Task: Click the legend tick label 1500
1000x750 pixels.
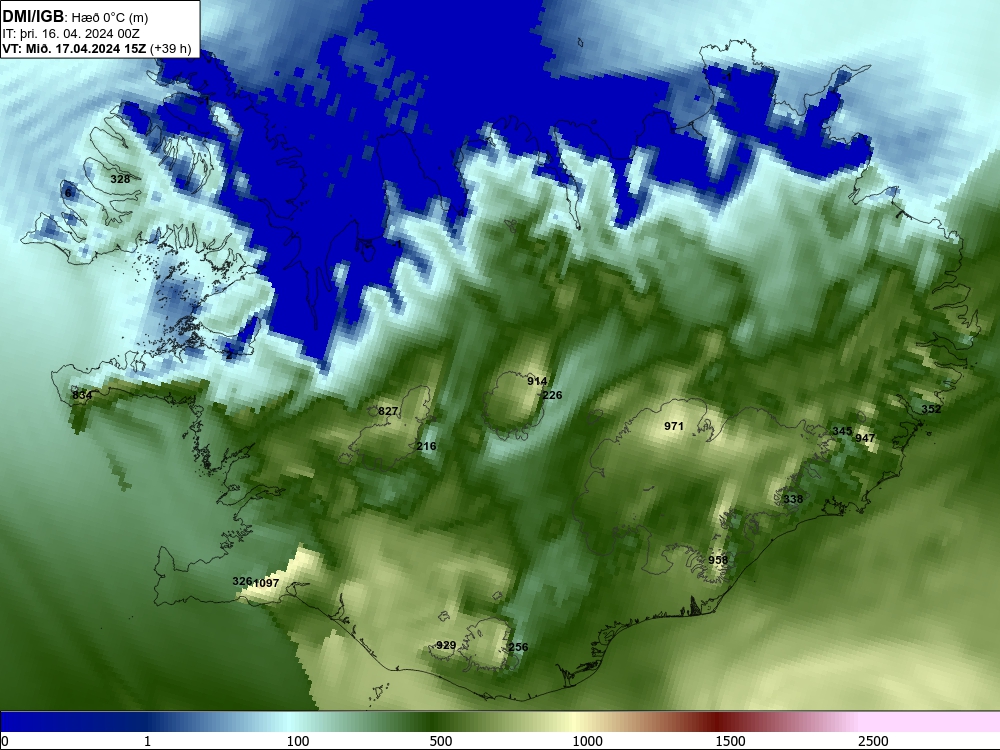Action: tap(730, 741)
